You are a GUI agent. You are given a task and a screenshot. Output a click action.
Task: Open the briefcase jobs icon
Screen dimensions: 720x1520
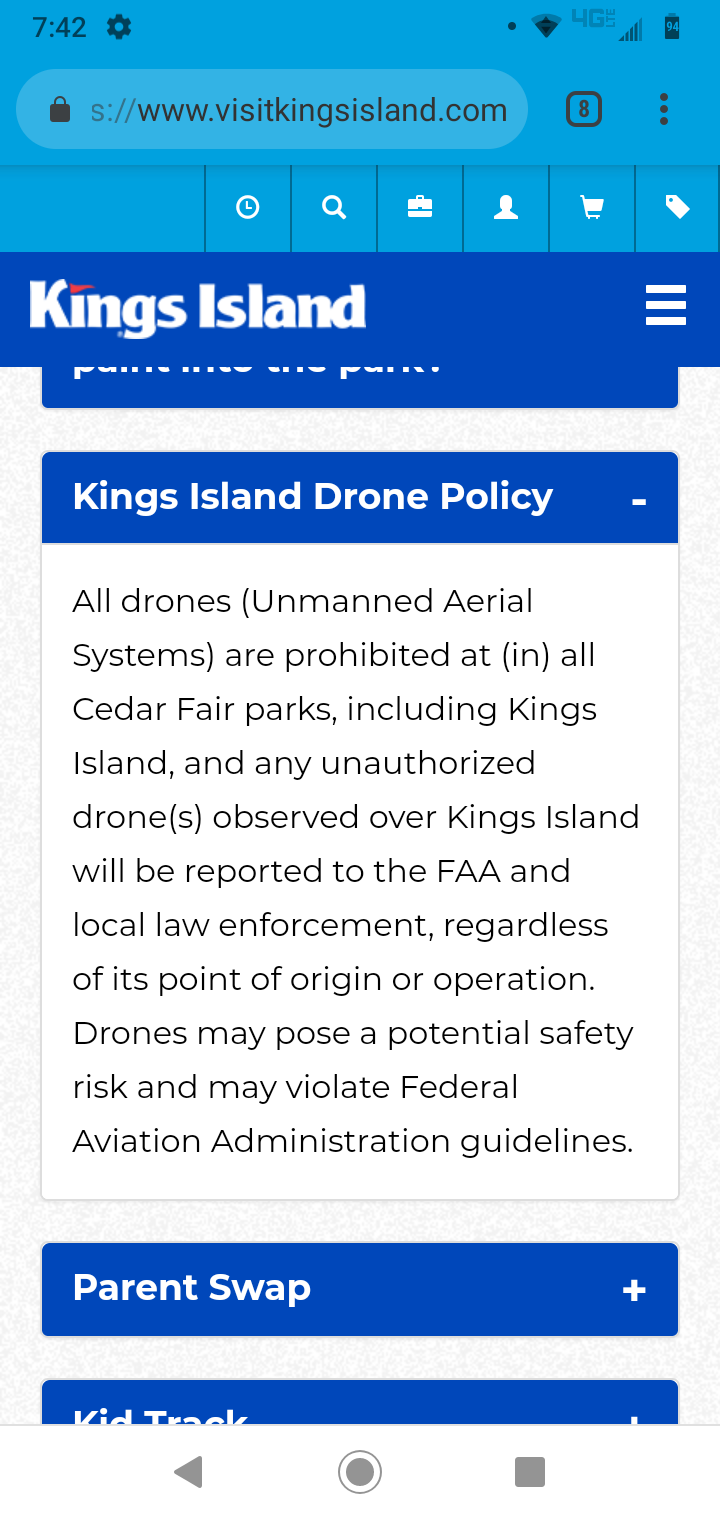coord(420,208)
